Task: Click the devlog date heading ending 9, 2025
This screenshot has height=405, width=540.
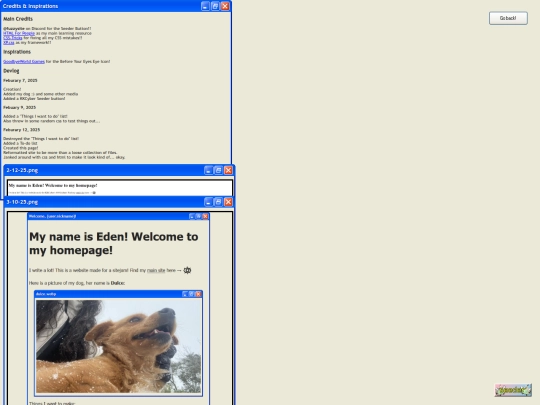Action: 20,107
